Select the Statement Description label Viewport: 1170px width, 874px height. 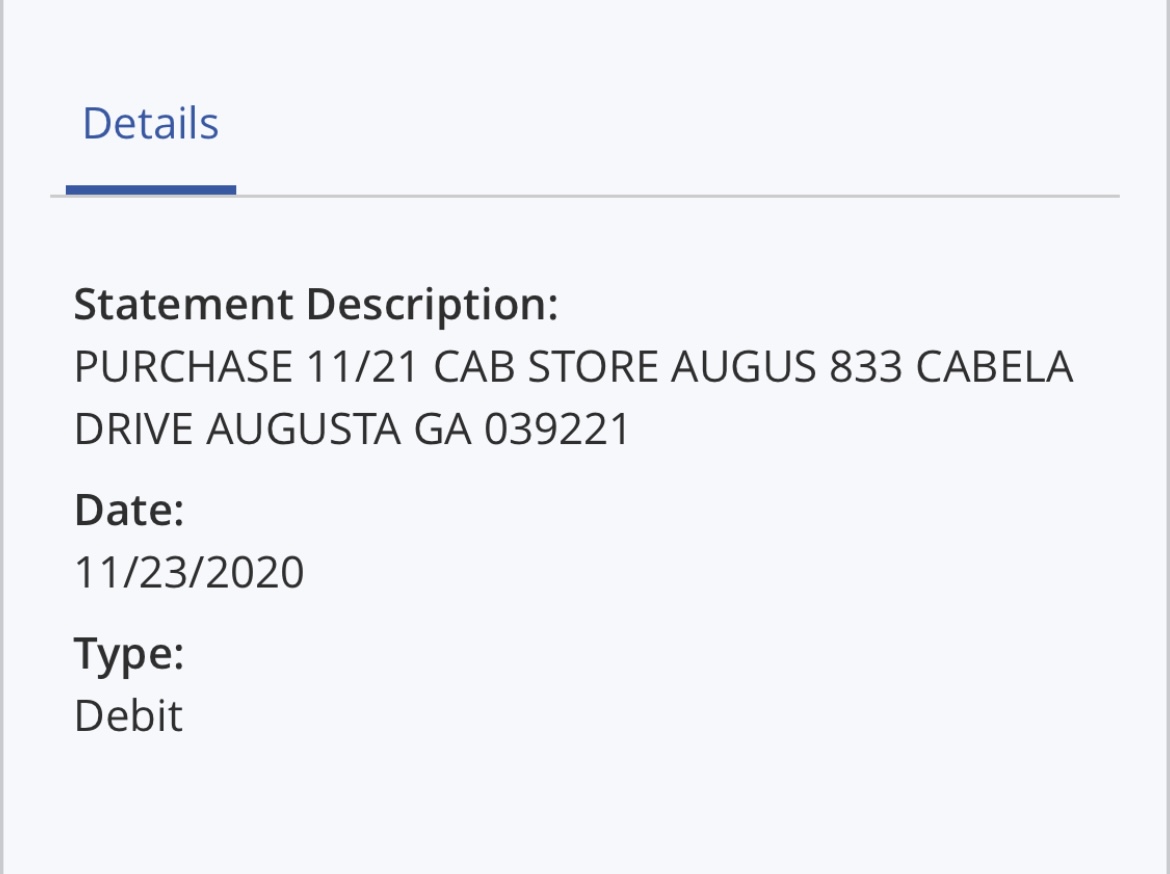click(316, 305)
